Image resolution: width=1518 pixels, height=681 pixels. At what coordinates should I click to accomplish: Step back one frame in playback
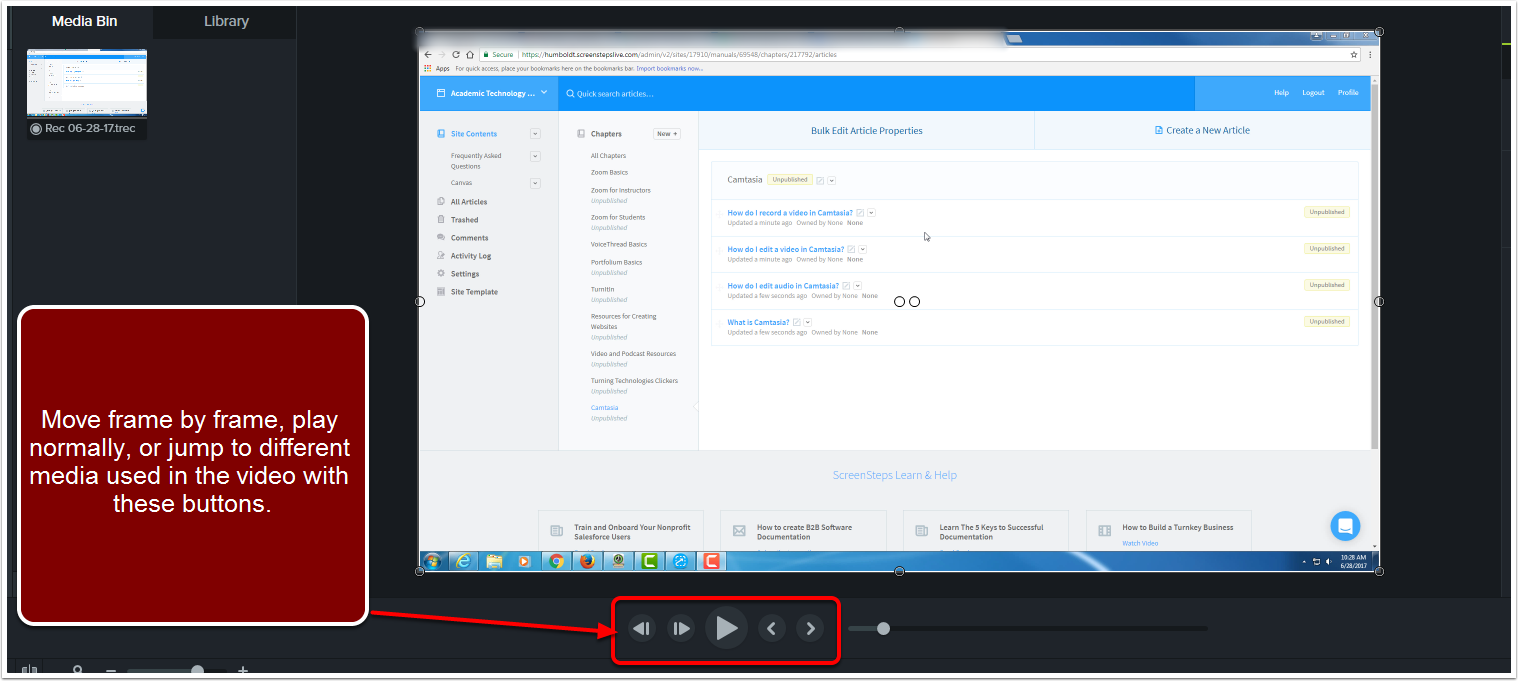pos(642,629)
